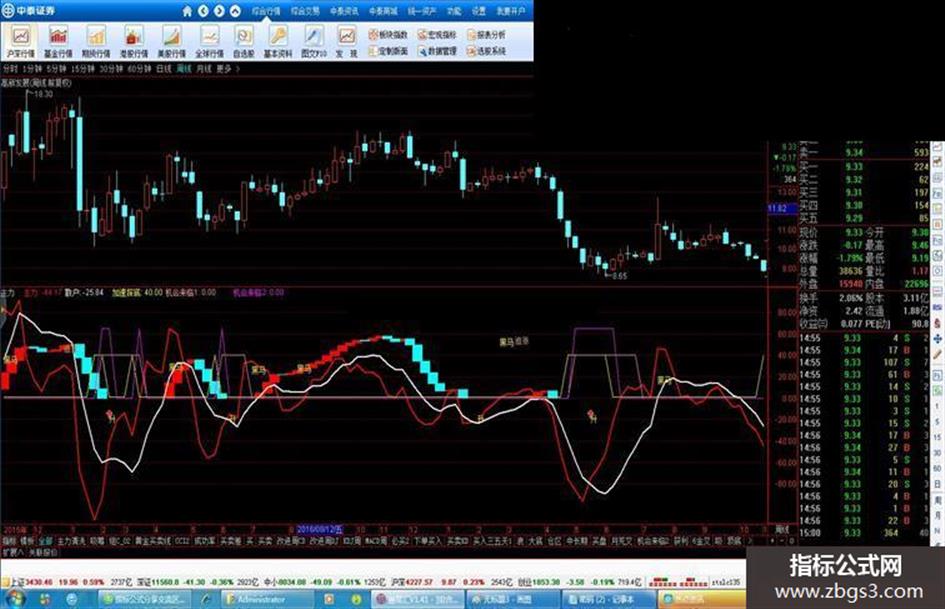Image resolution: width=945 pixels, height=609 pixels.
Task: Go back with the left arrow icon
Action: point(203,11)
